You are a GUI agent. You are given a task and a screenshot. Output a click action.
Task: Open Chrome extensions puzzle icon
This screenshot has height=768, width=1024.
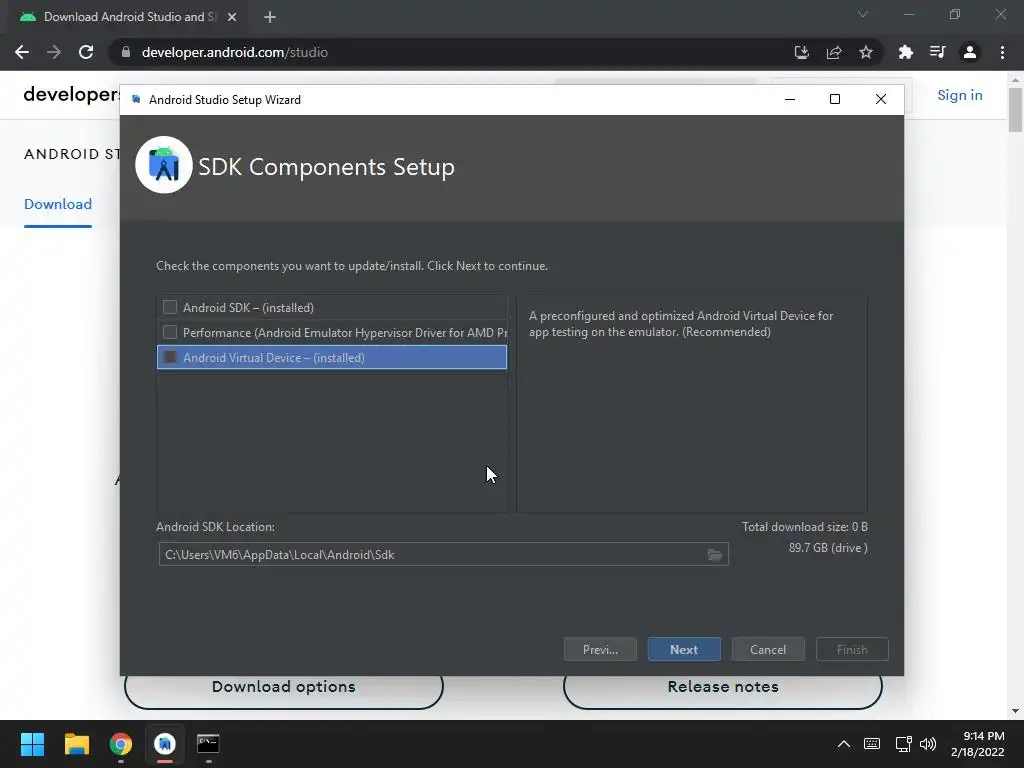(905, 52)
